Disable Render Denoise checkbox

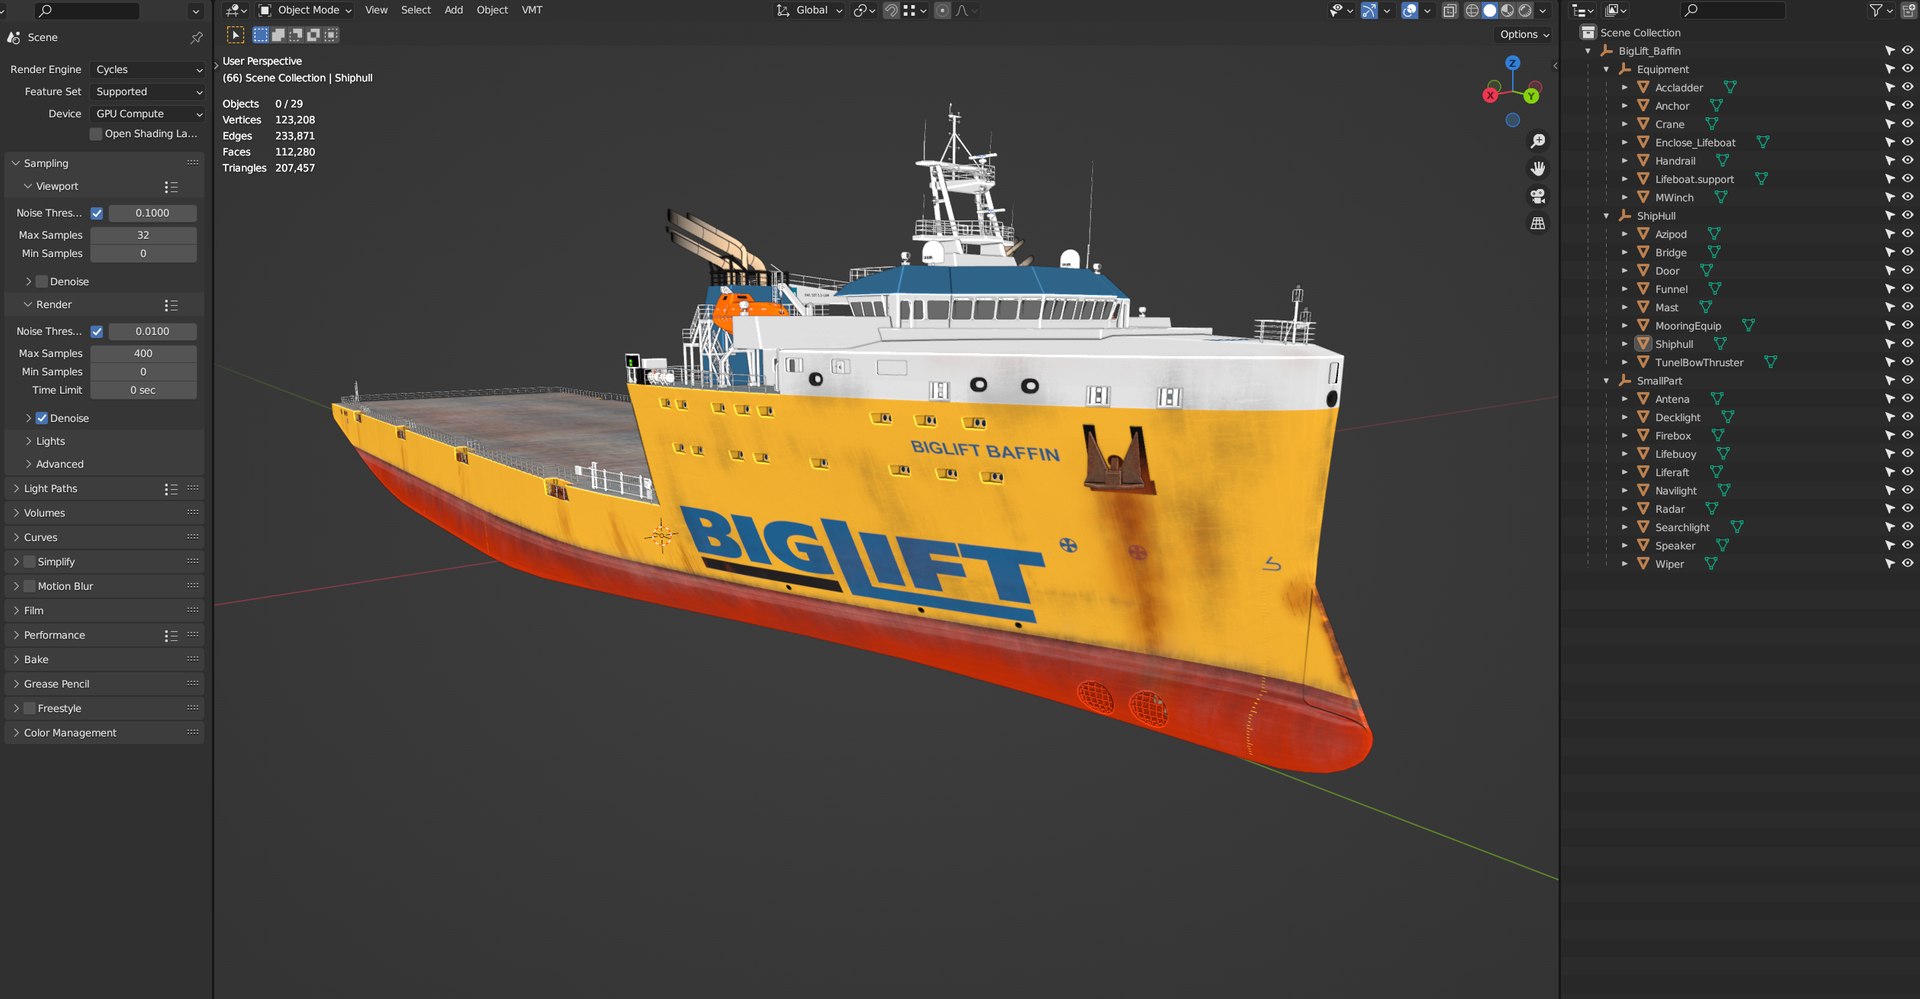tap(42, 418)
